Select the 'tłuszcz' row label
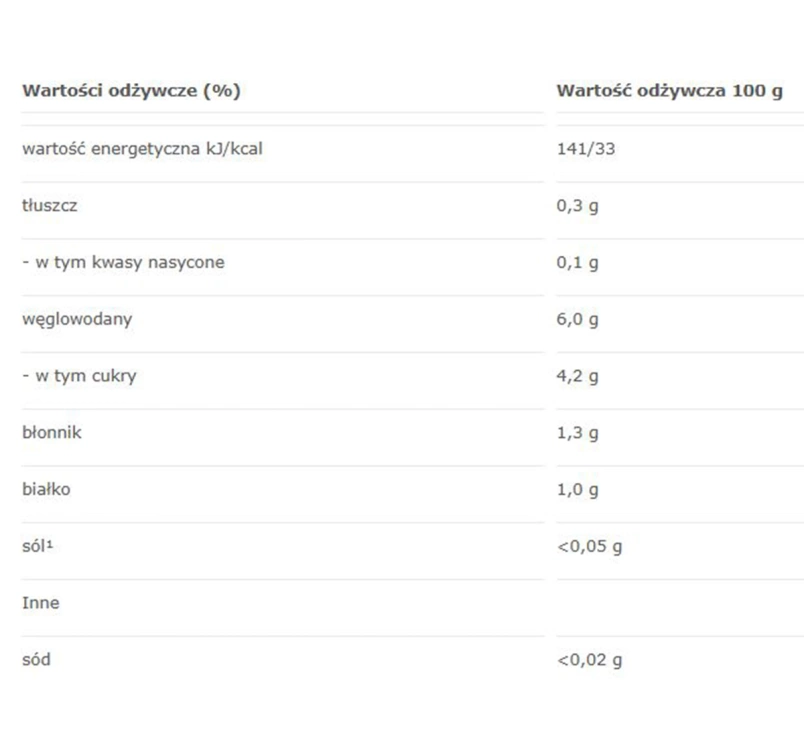The height and width of the screenshot is (750, 804). click(x=49, y=206)
